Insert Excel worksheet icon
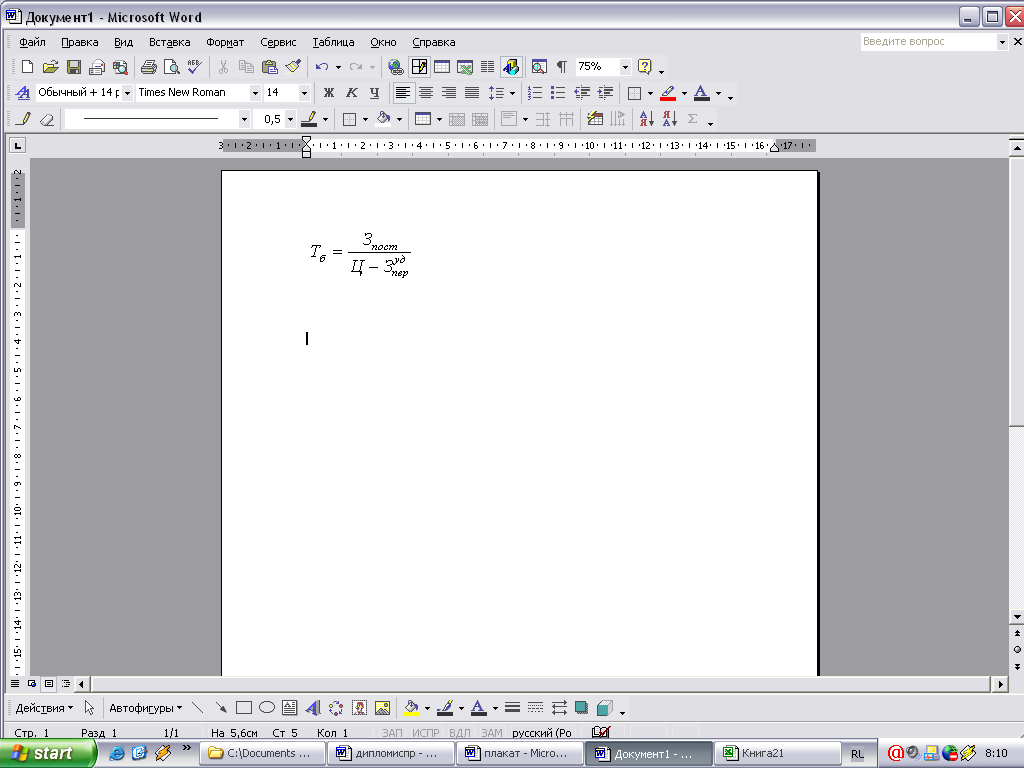Screen dimensions: 1024x768 (x=465, y=67)
